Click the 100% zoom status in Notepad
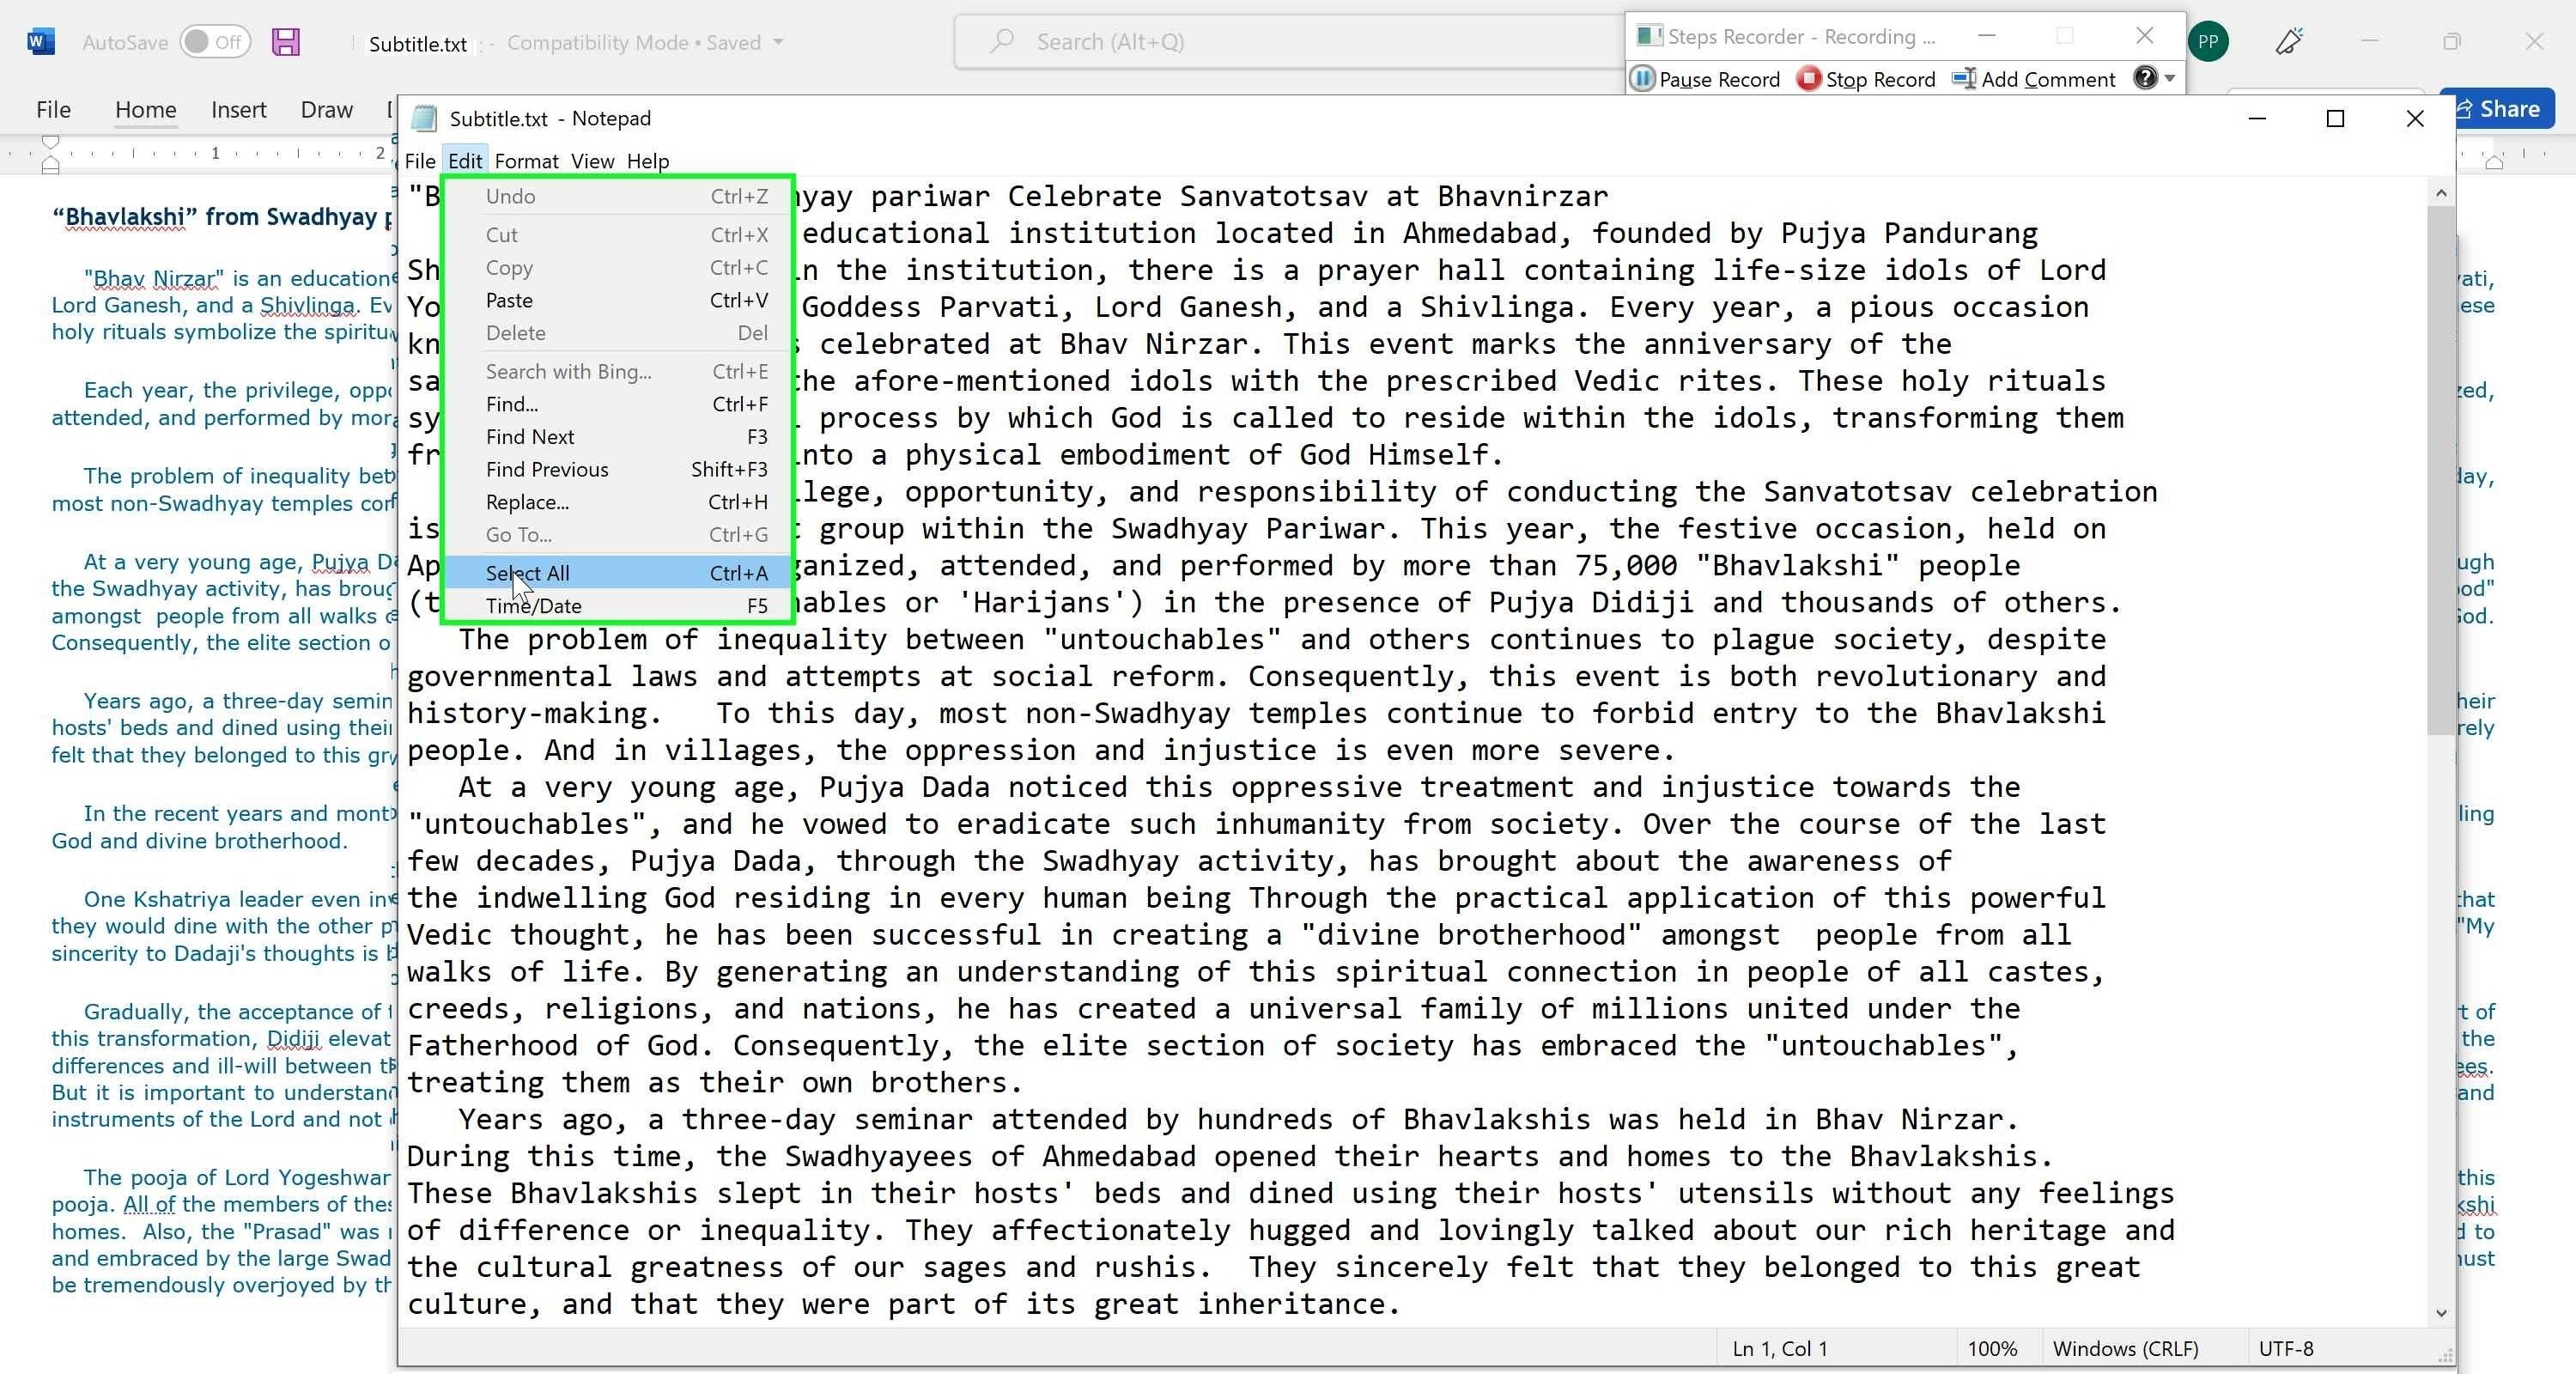Viewport: 2576px width, 1374px height. pyautogui.click(x=1992, y=1348)
